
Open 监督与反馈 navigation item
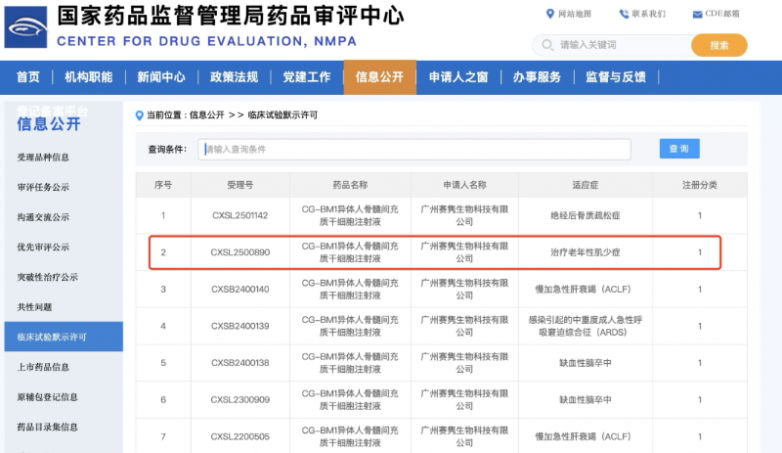click(x=616, y=77)
